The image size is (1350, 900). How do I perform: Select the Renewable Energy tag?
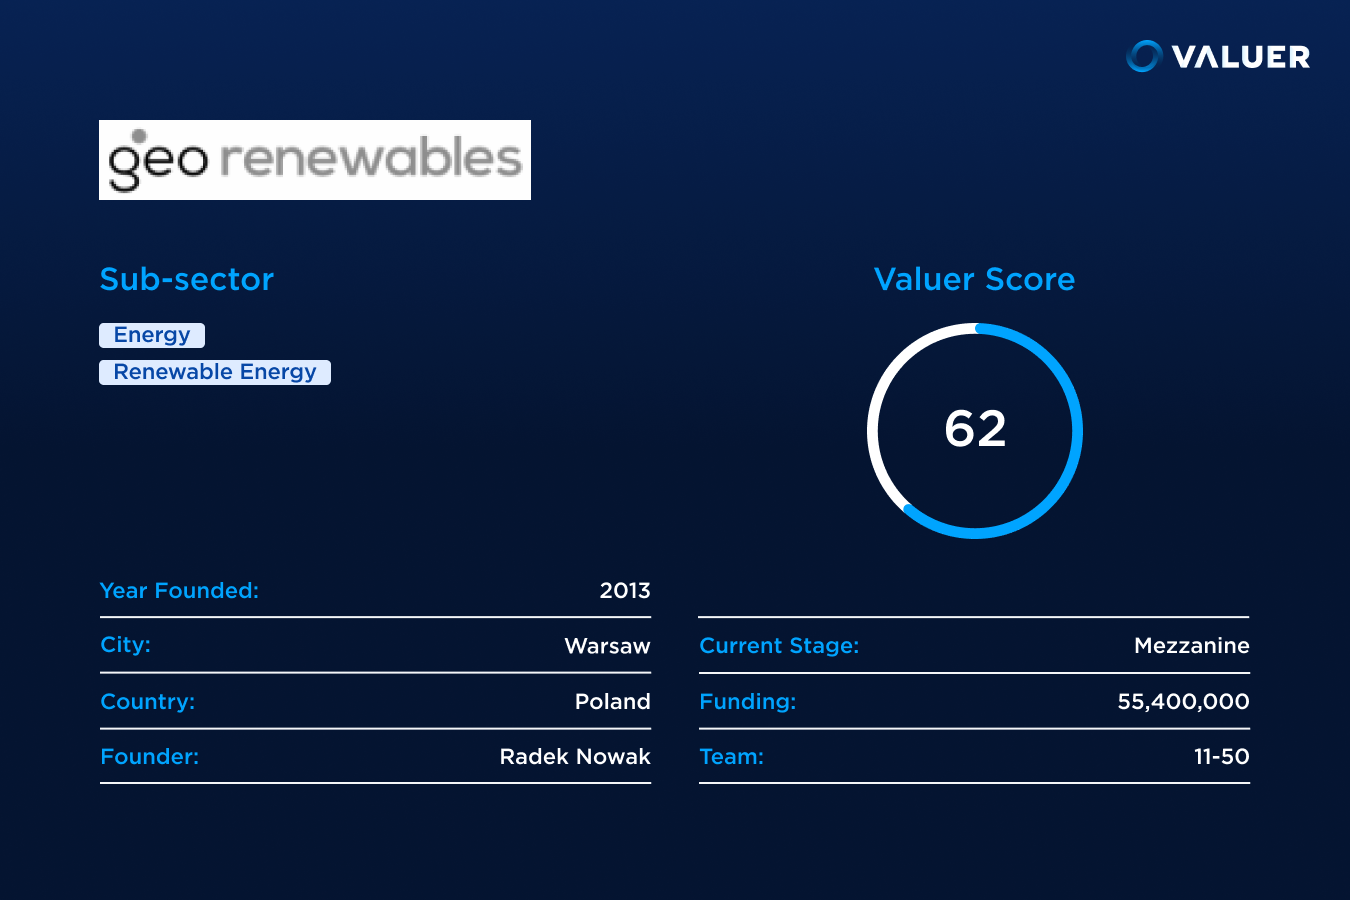pyautogui.click(x=215, y=372)
